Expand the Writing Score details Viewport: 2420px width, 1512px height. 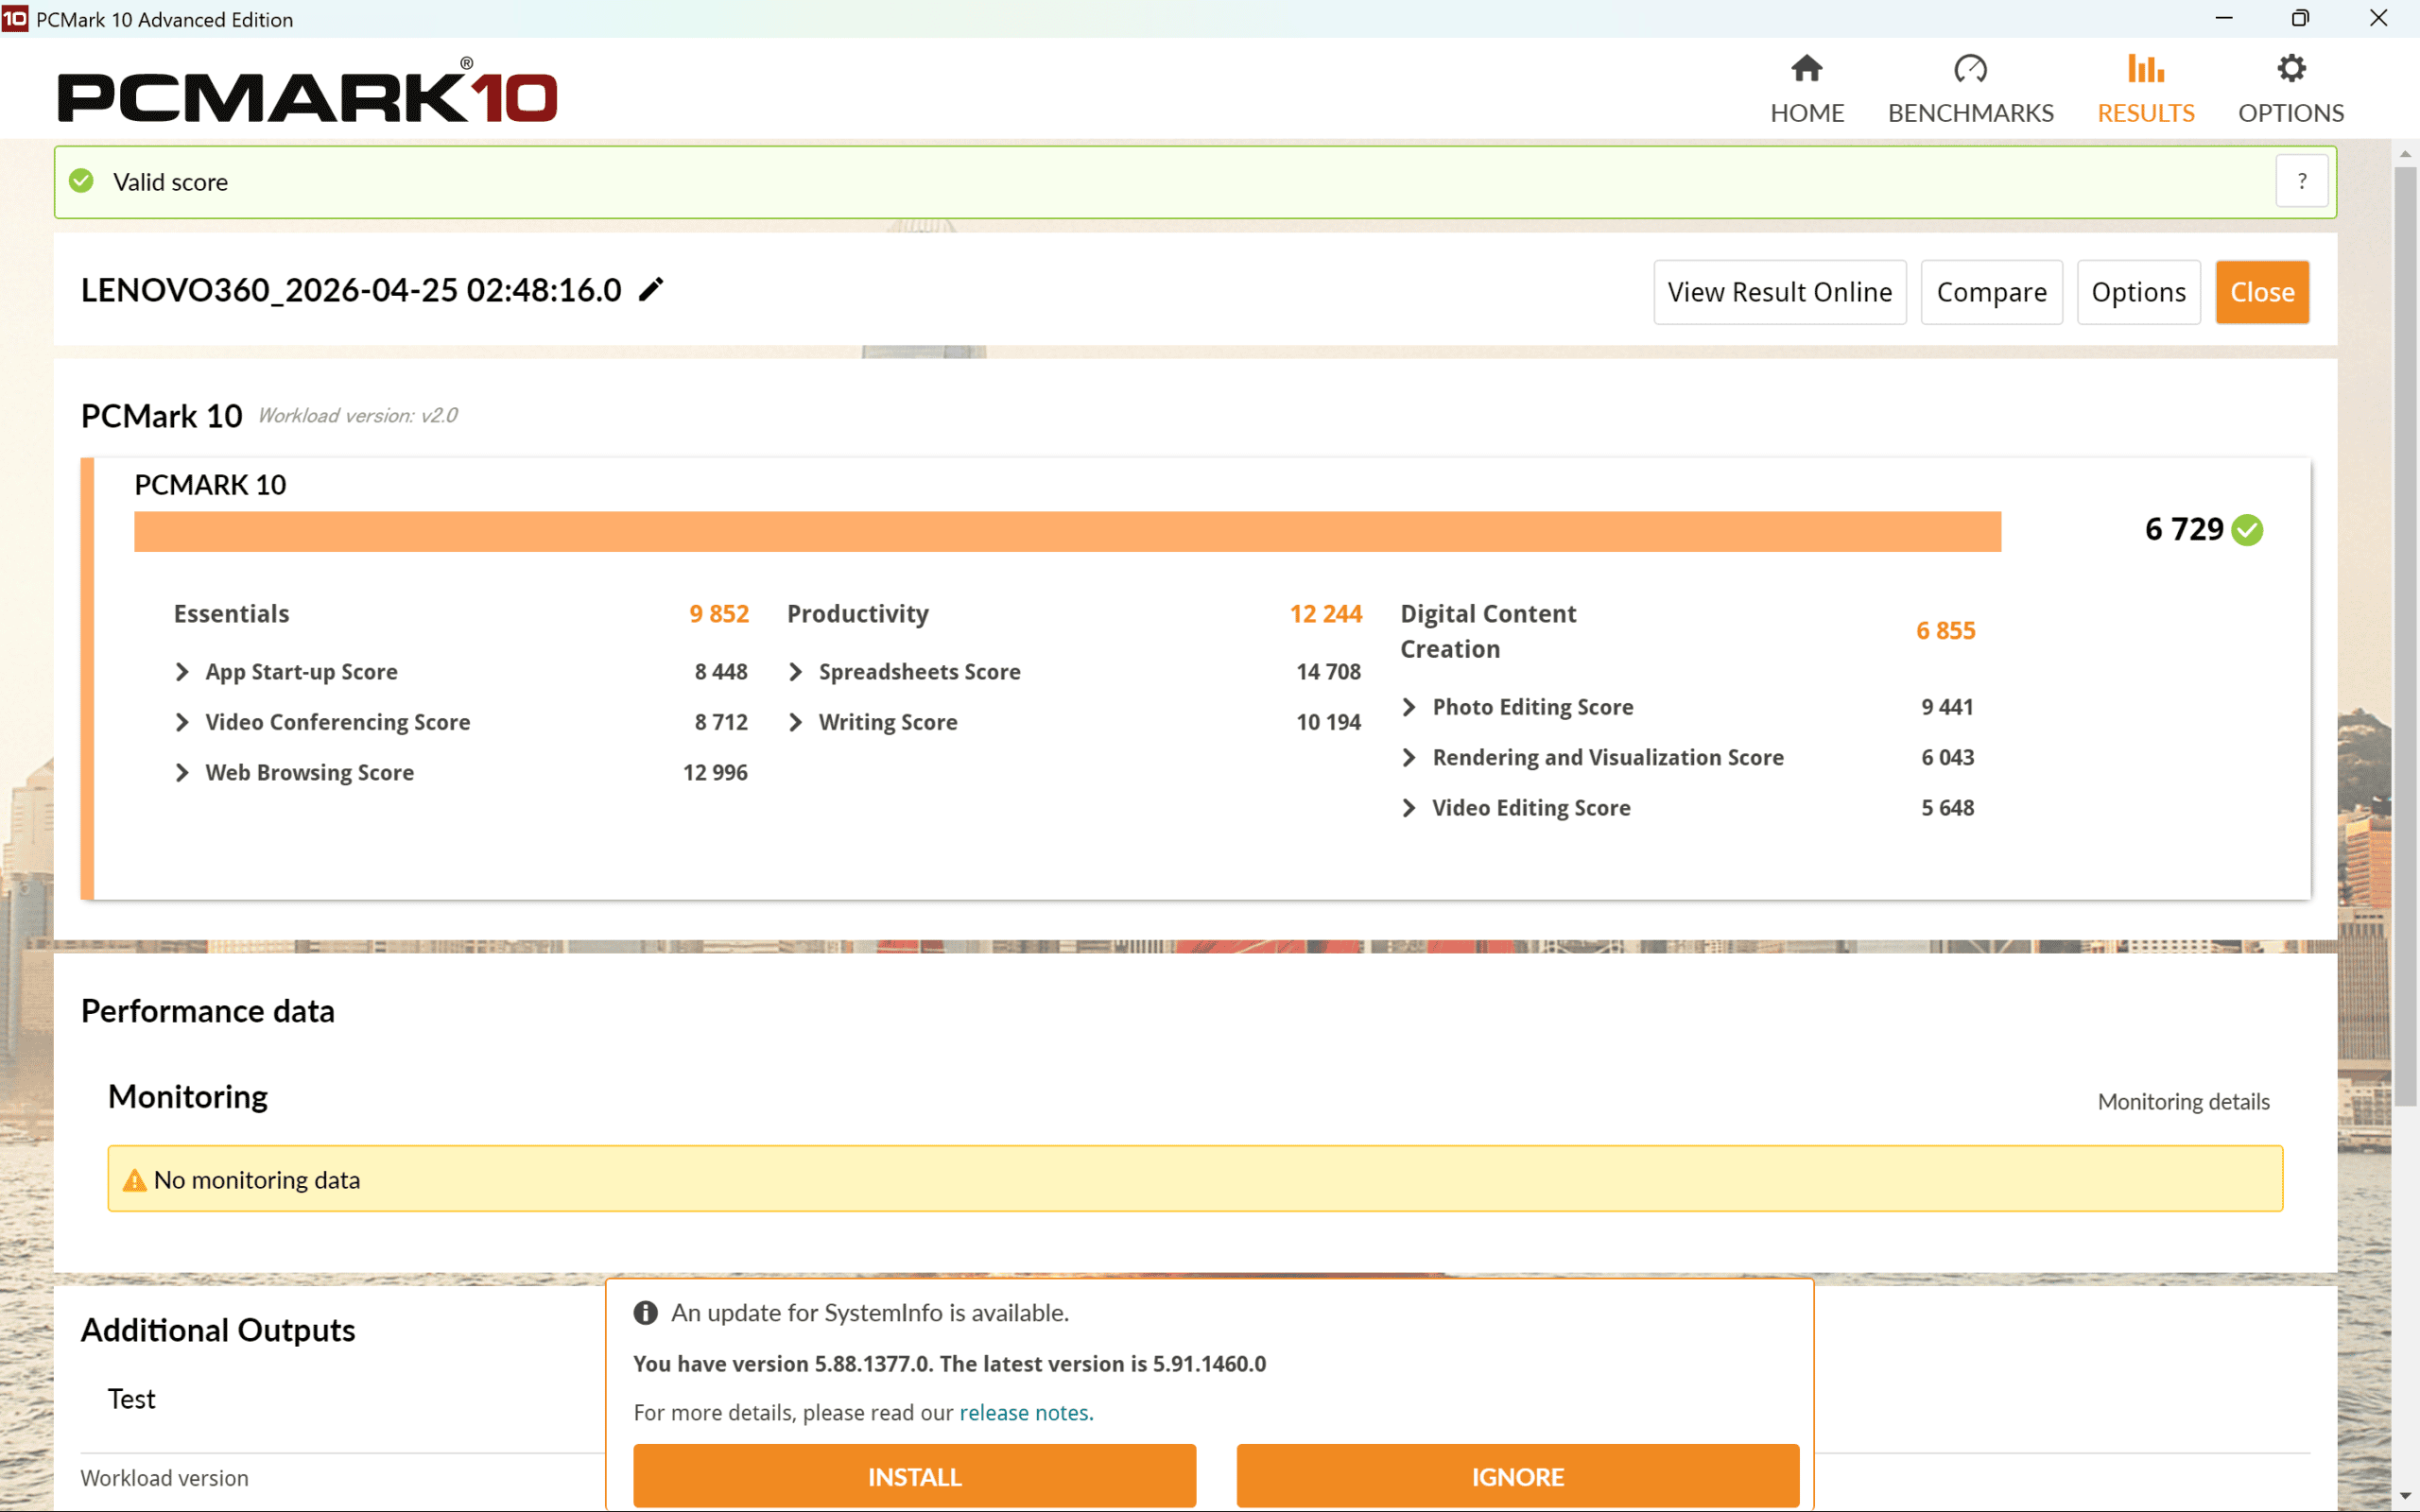(796, 721)
